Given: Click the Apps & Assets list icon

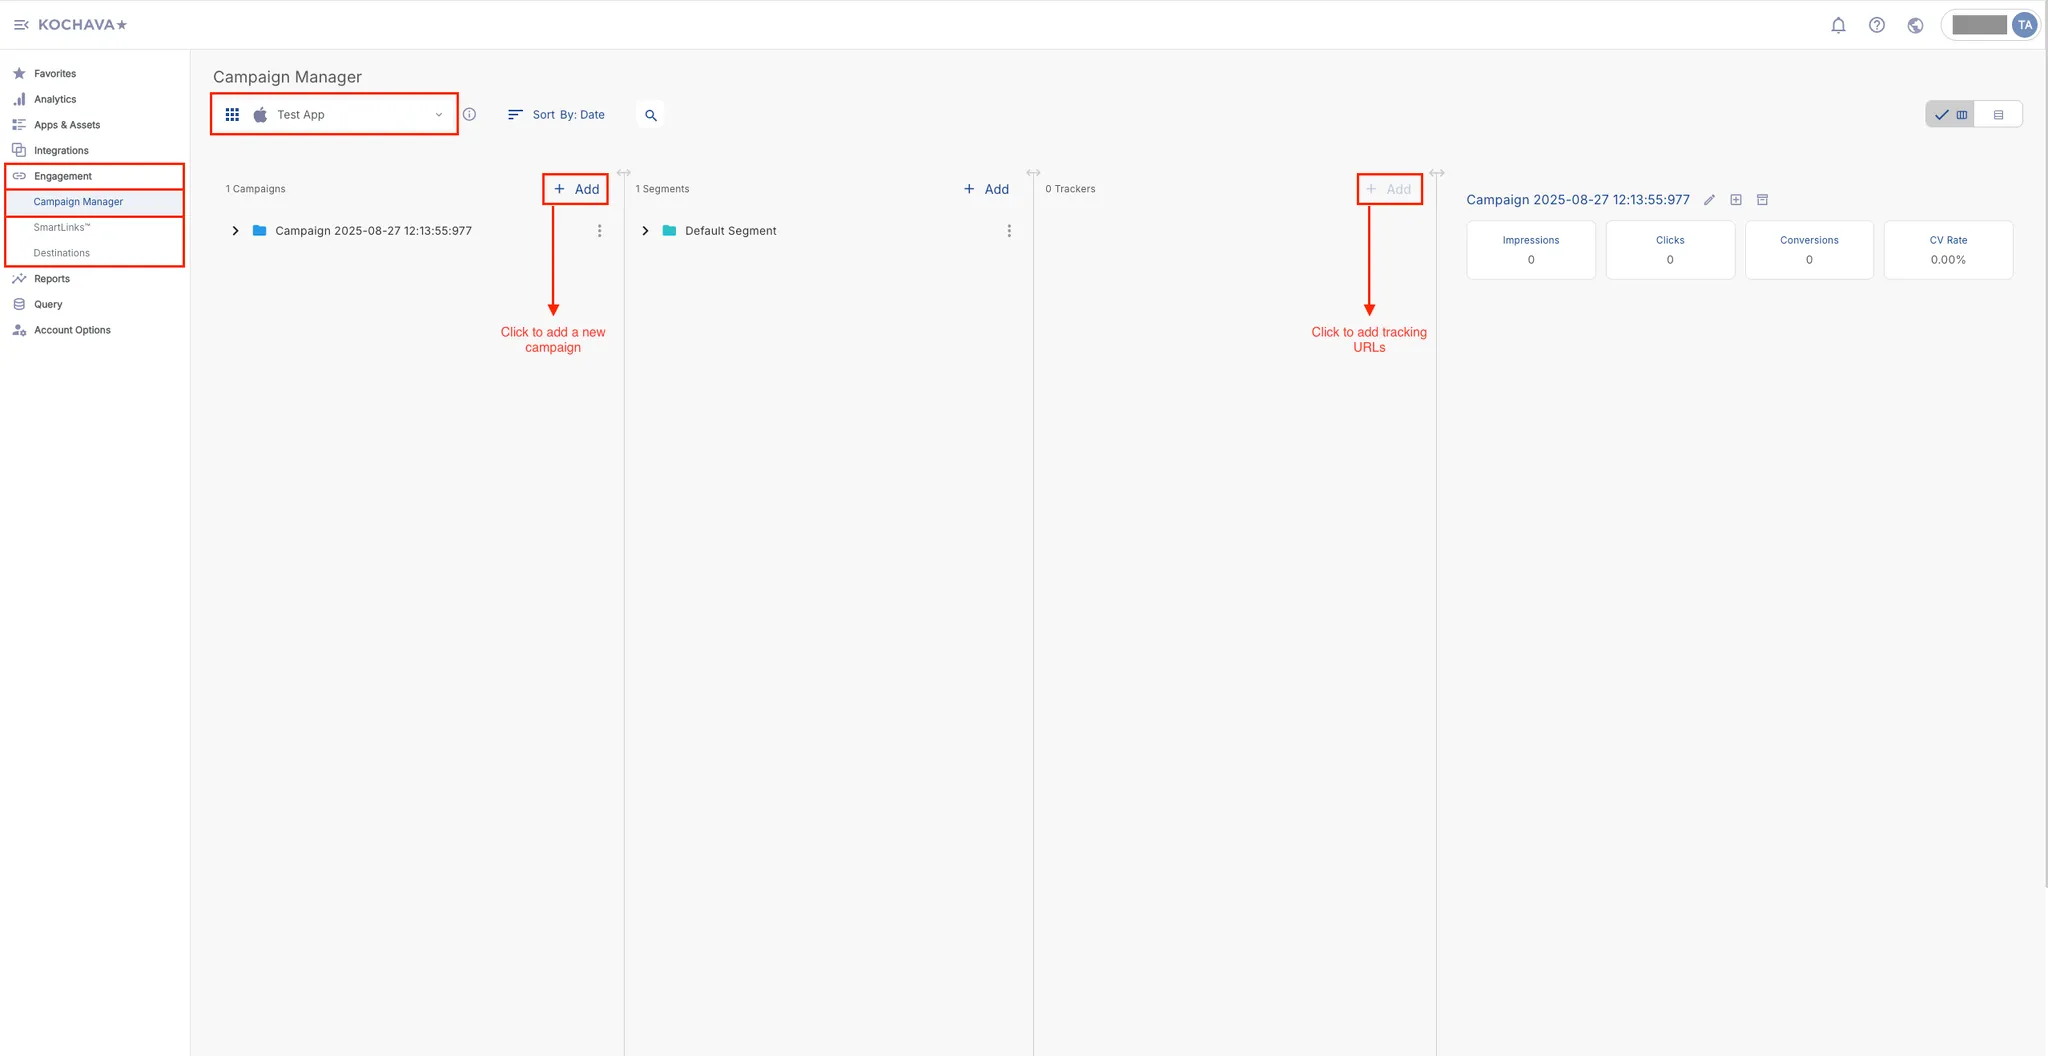Looking at the screenshot, I should coord(19,125).
